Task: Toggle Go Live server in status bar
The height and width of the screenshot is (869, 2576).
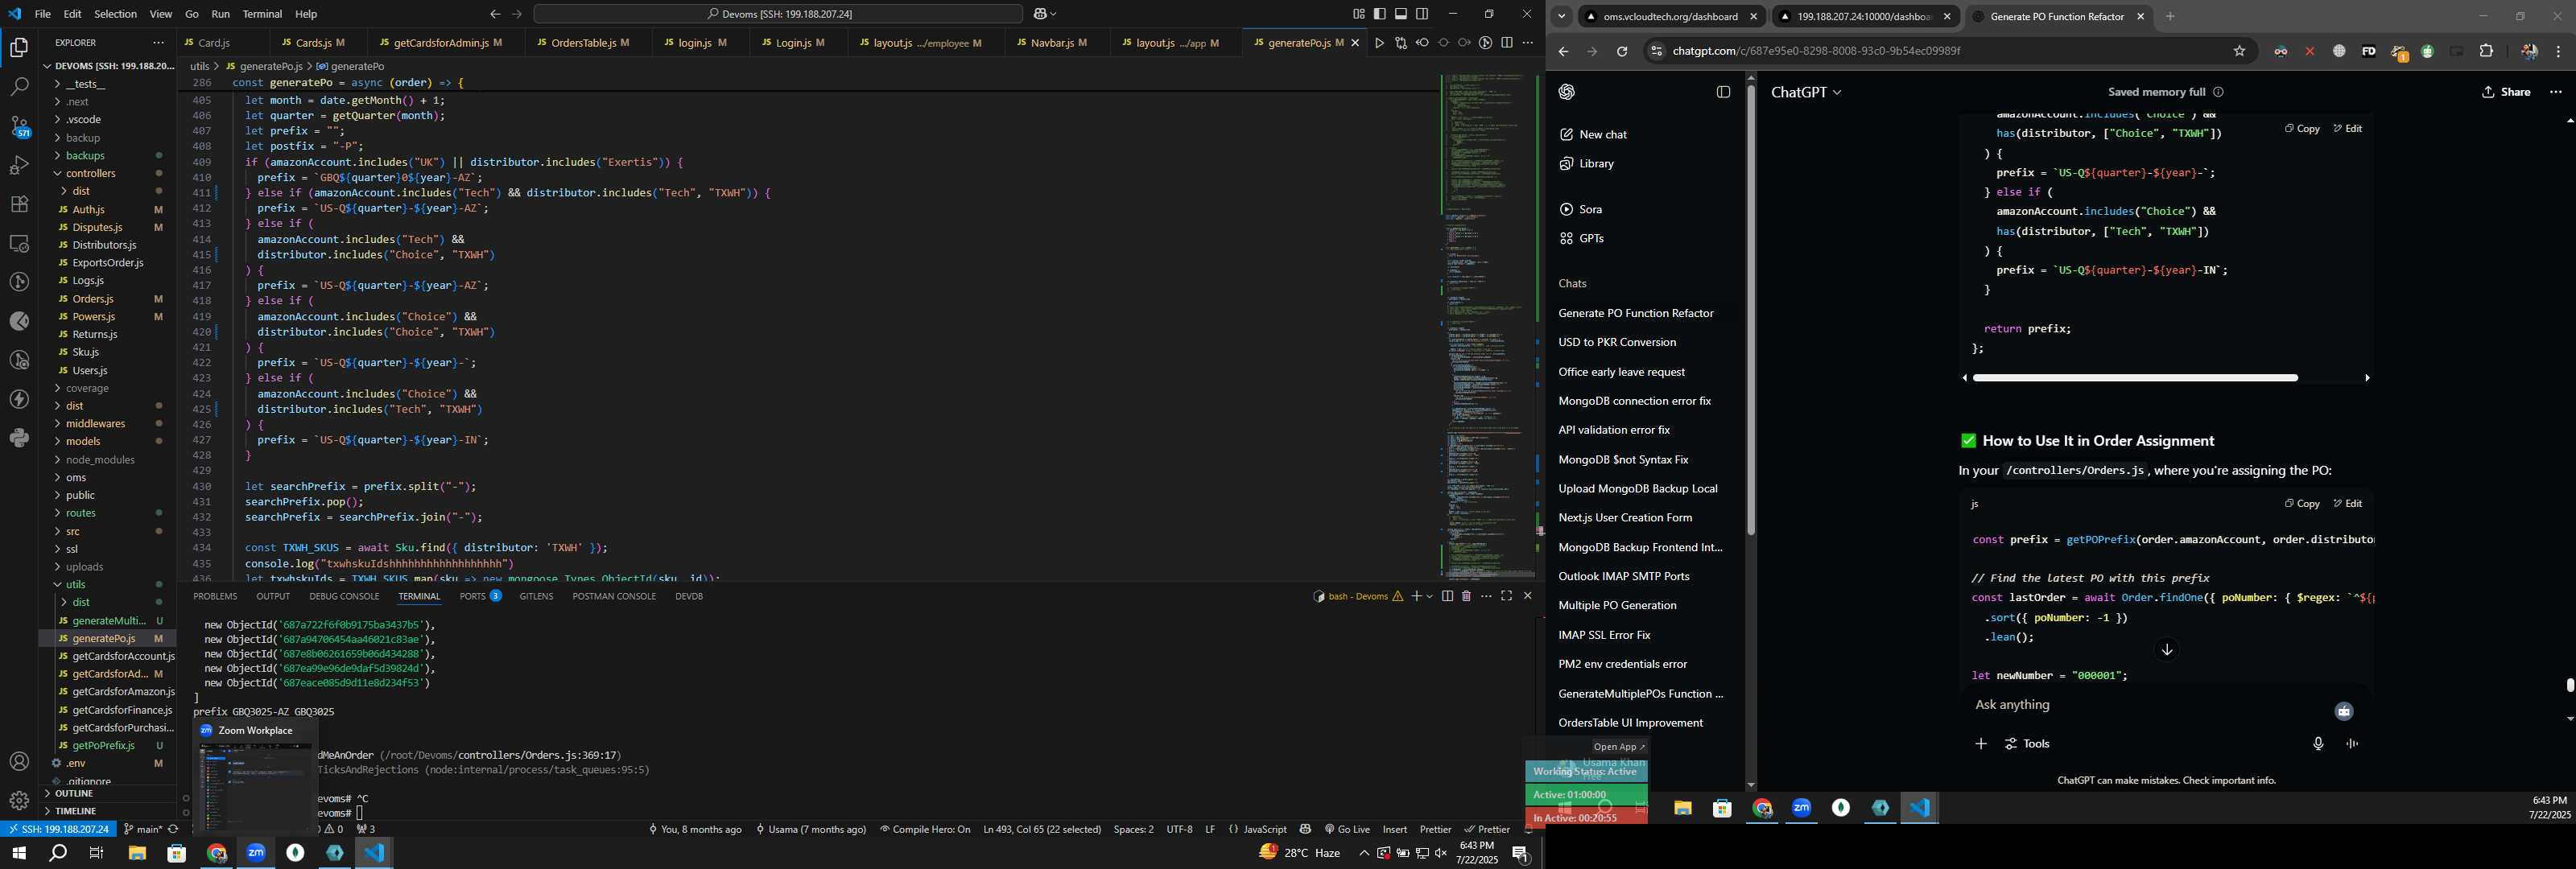Action: [1347, 829]
